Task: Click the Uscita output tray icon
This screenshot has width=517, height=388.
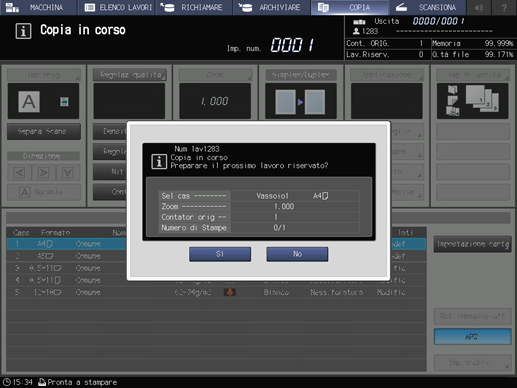Action: point(359,22)
